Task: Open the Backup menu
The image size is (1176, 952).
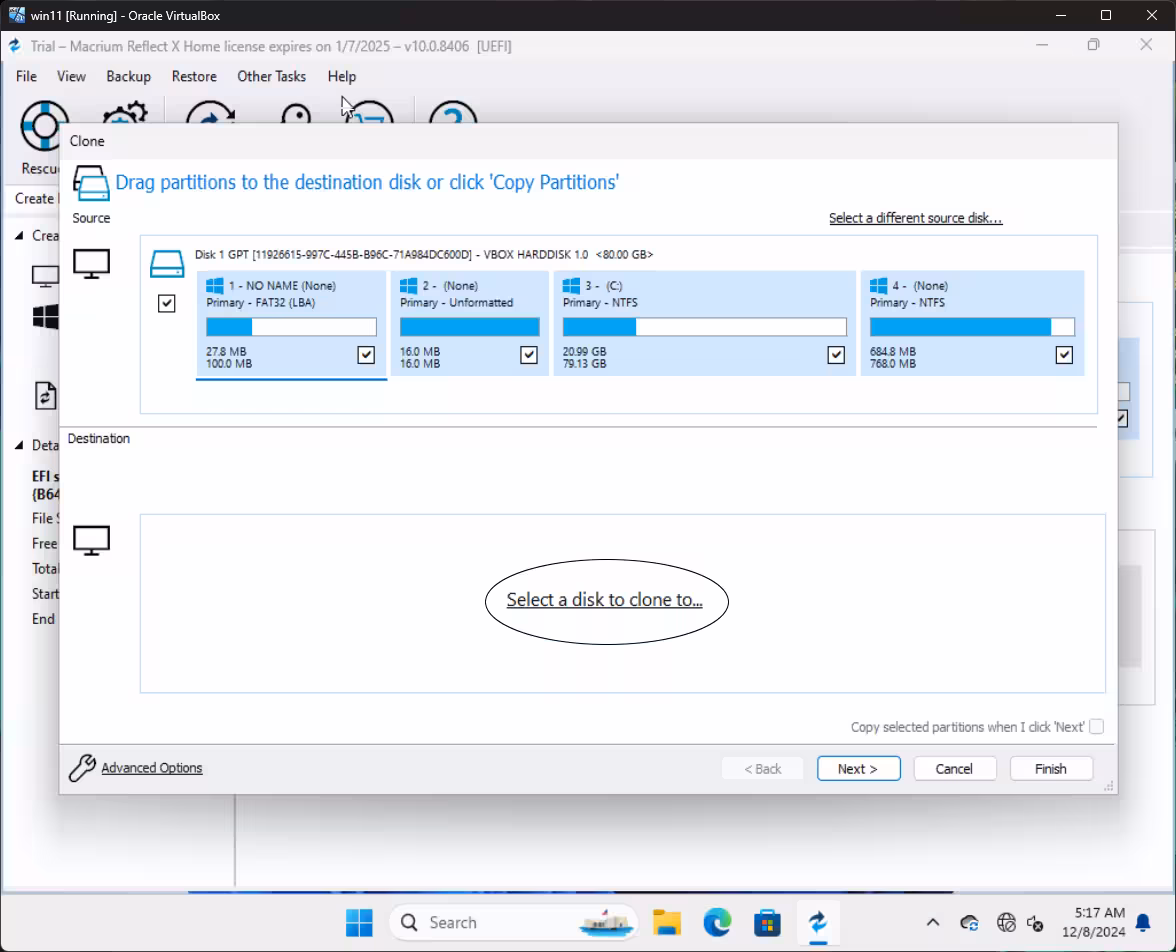Action: click(x=128, y=77)
